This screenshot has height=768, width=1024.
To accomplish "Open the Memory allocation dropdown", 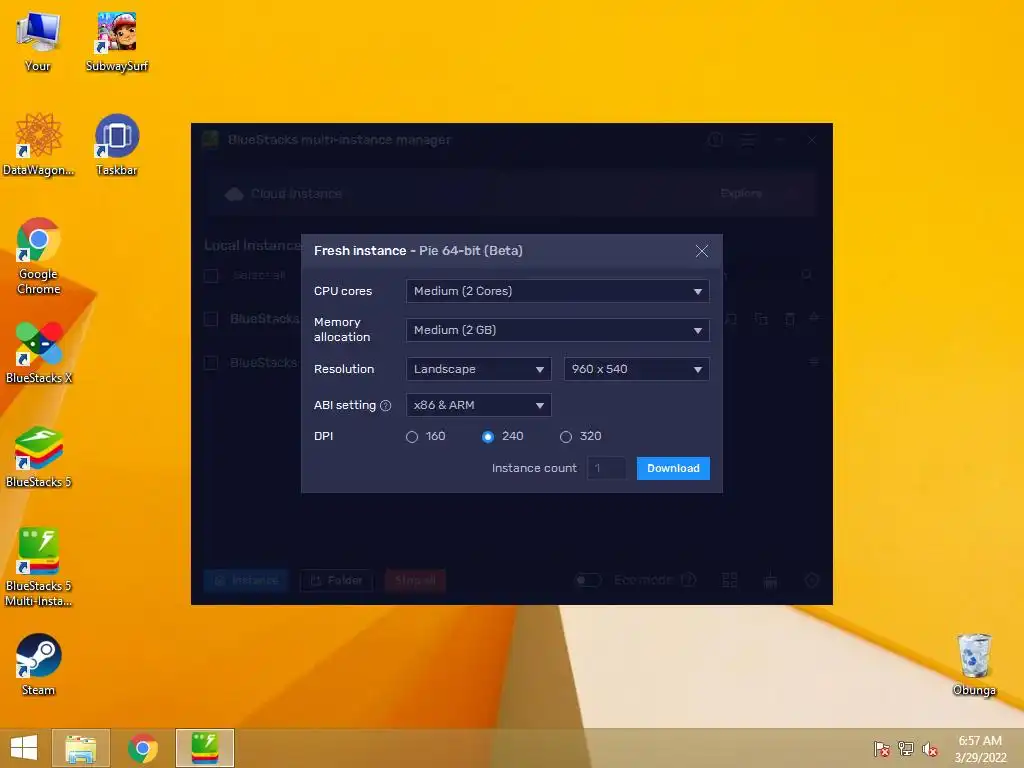I will coord(558,330).
